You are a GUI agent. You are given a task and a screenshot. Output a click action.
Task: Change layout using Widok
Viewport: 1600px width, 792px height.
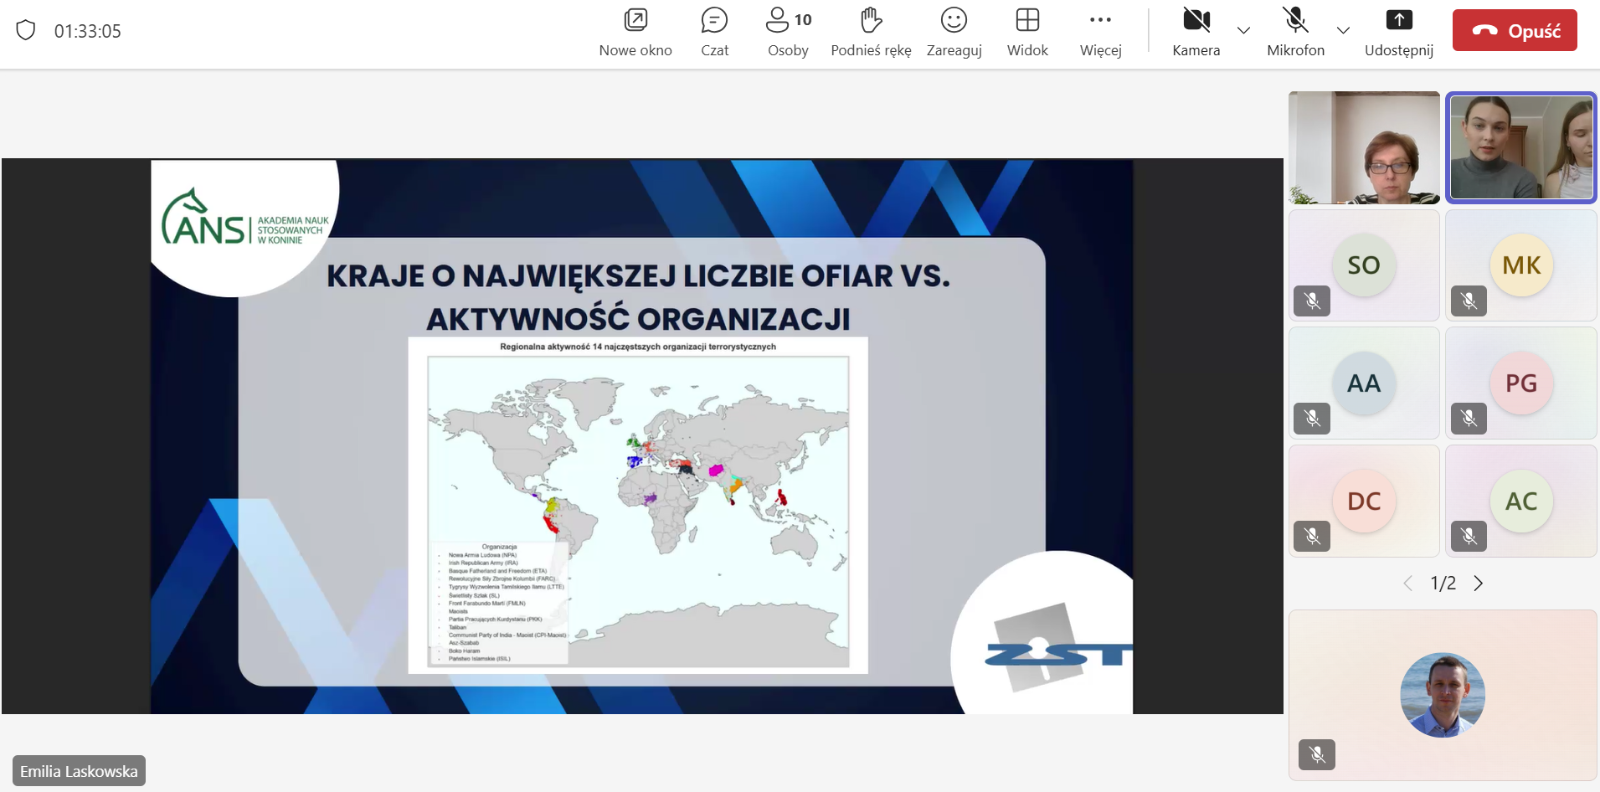[x=1027, y=32]
